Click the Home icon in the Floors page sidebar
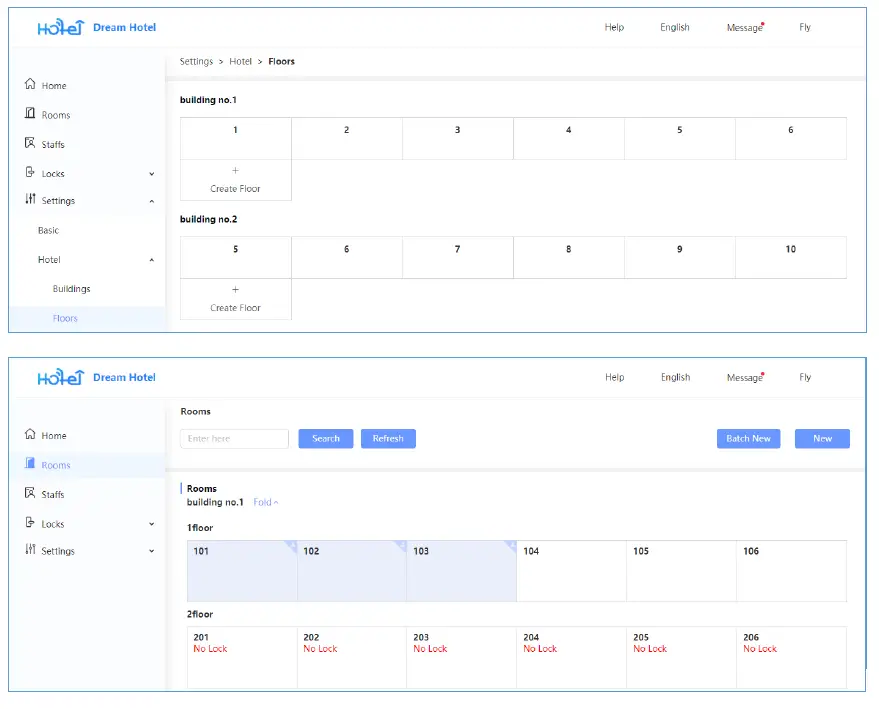The height and width of the screenshot is (709, 879). tap(30, 85)
